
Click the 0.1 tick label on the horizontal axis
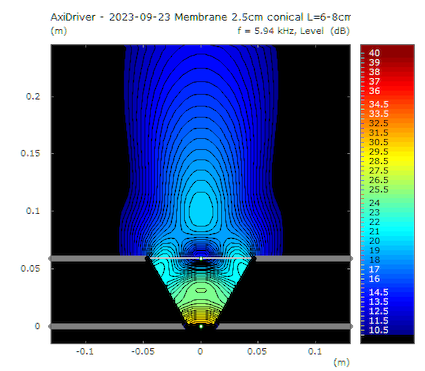(315, 351)
